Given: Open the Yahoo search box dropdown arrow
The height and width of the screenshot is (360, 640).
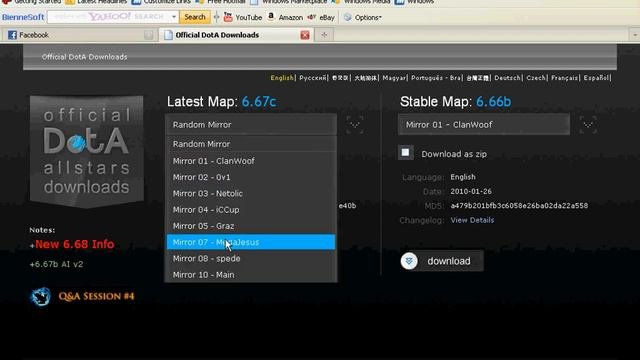Looking at the screenshot, I should (x=174, y=17).
